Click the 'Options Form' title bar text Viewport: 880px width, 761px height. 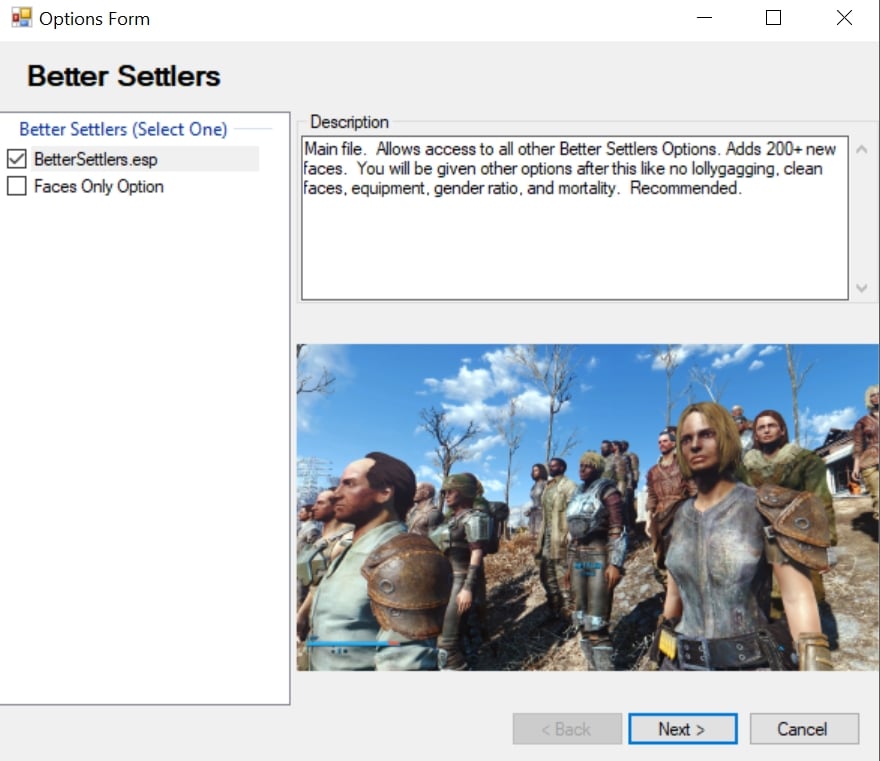pos(94,18)
